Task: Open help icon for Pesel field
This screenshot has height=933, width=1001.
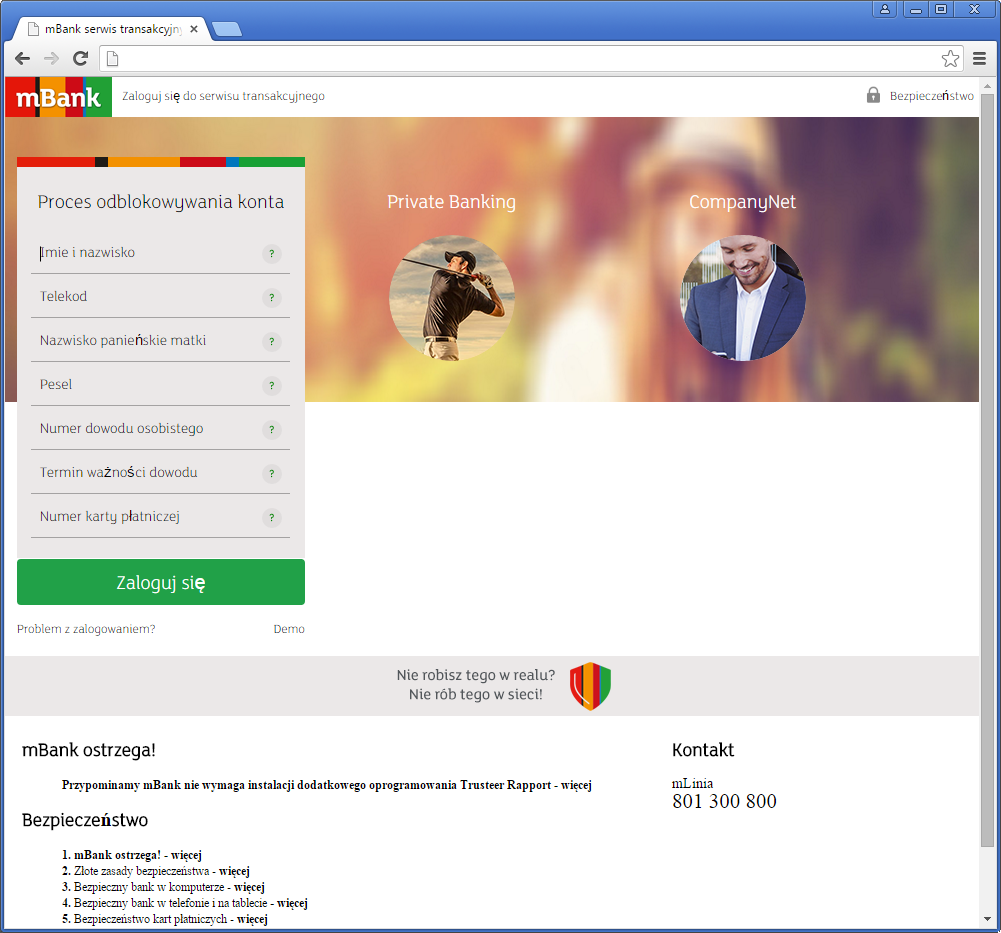Action: (x=271, y=386)
